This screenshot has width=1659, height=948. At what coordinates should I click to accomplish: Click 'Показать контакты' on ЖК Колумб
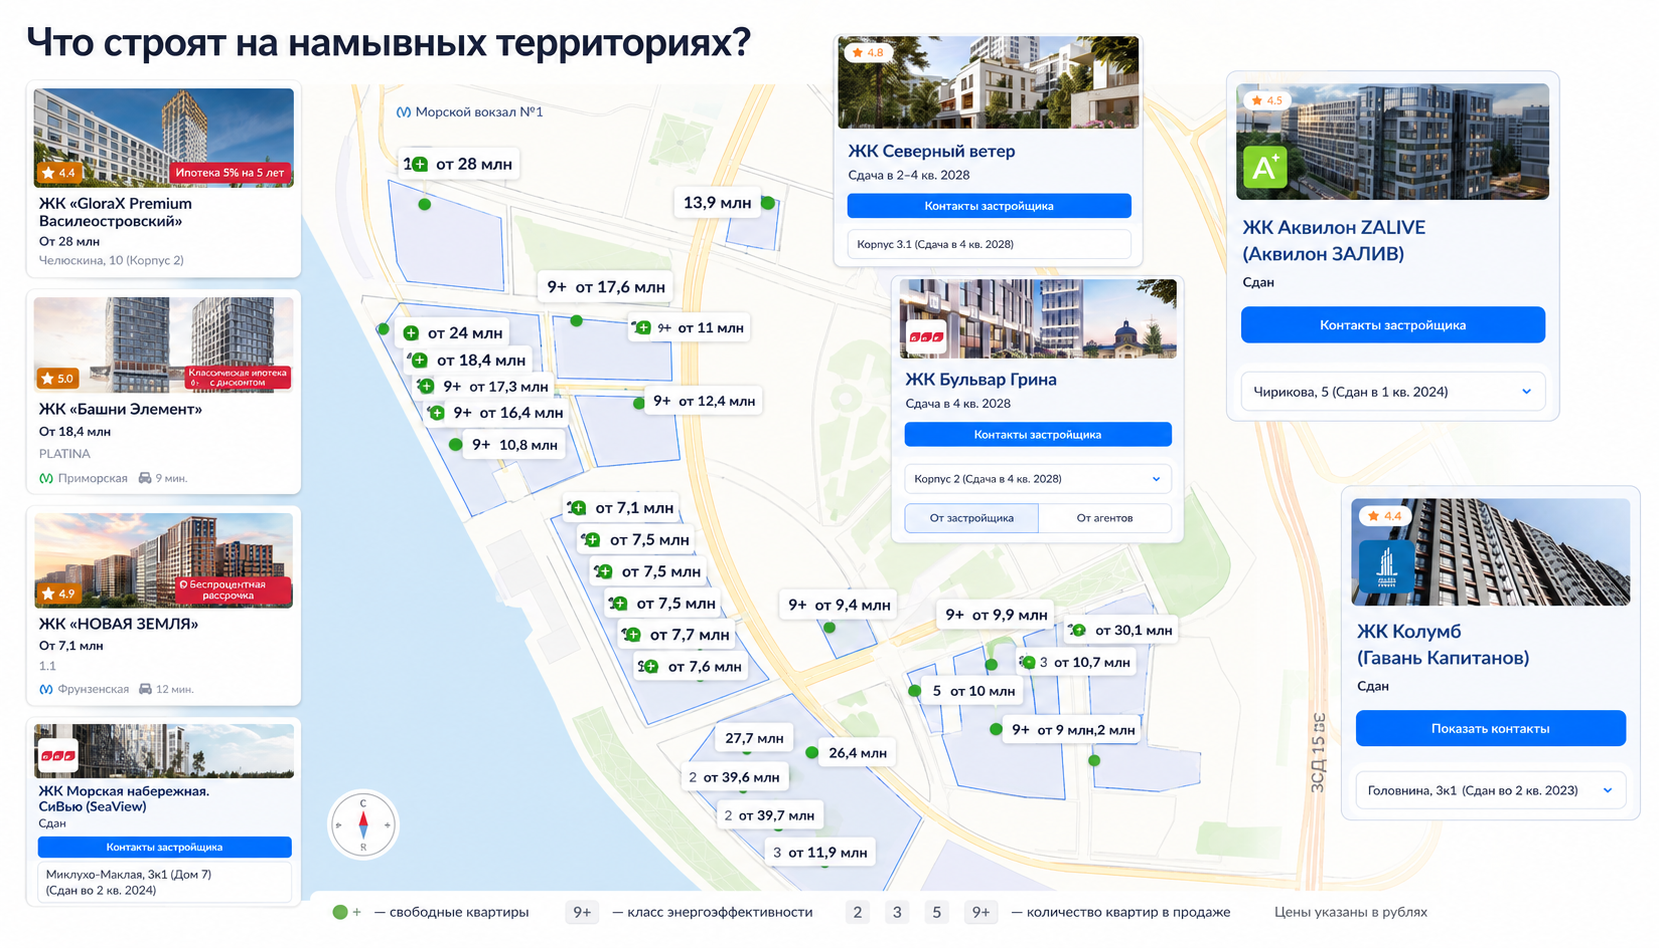(1490, 728)
